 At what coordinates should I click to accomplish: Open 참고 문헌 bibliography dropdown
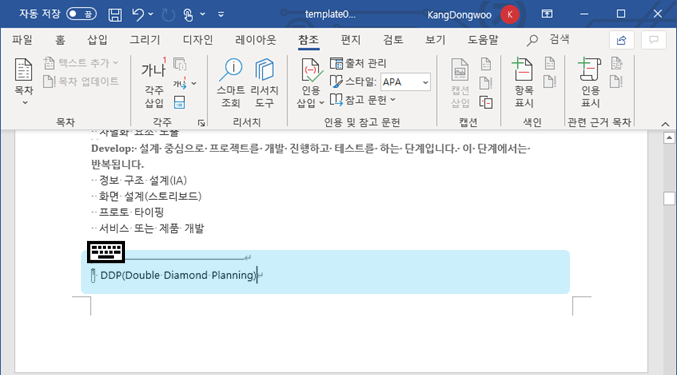[363, 100]
